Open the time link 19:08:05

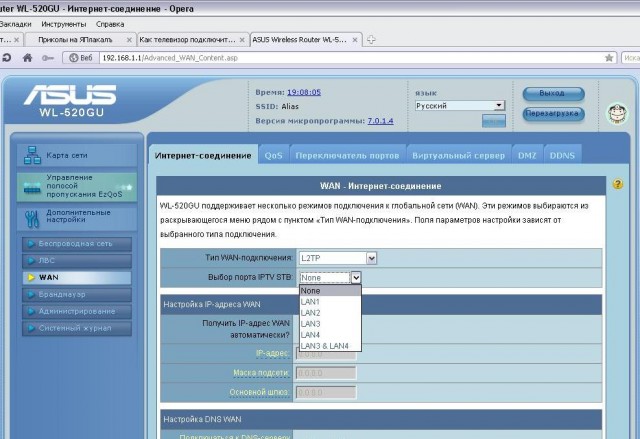point(304,92)
